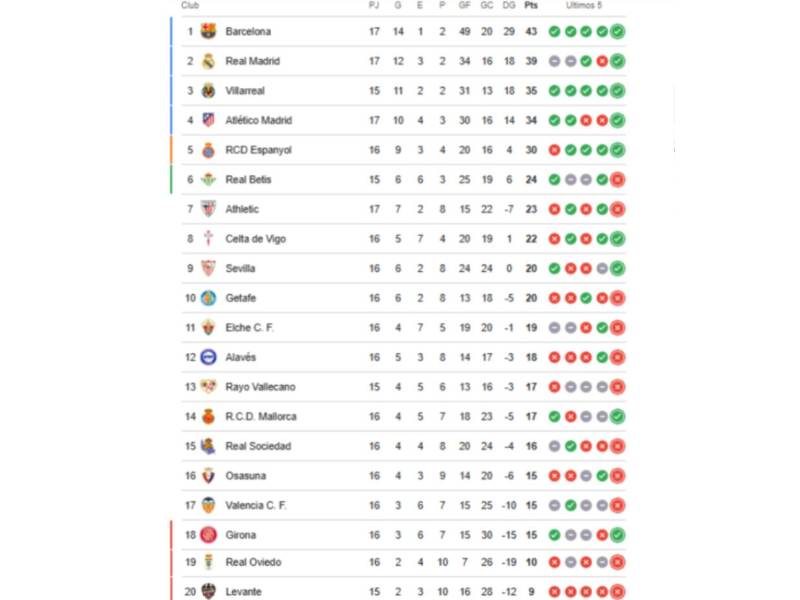Click the Atlético Madrid shield icon

[x=210, y=120]
